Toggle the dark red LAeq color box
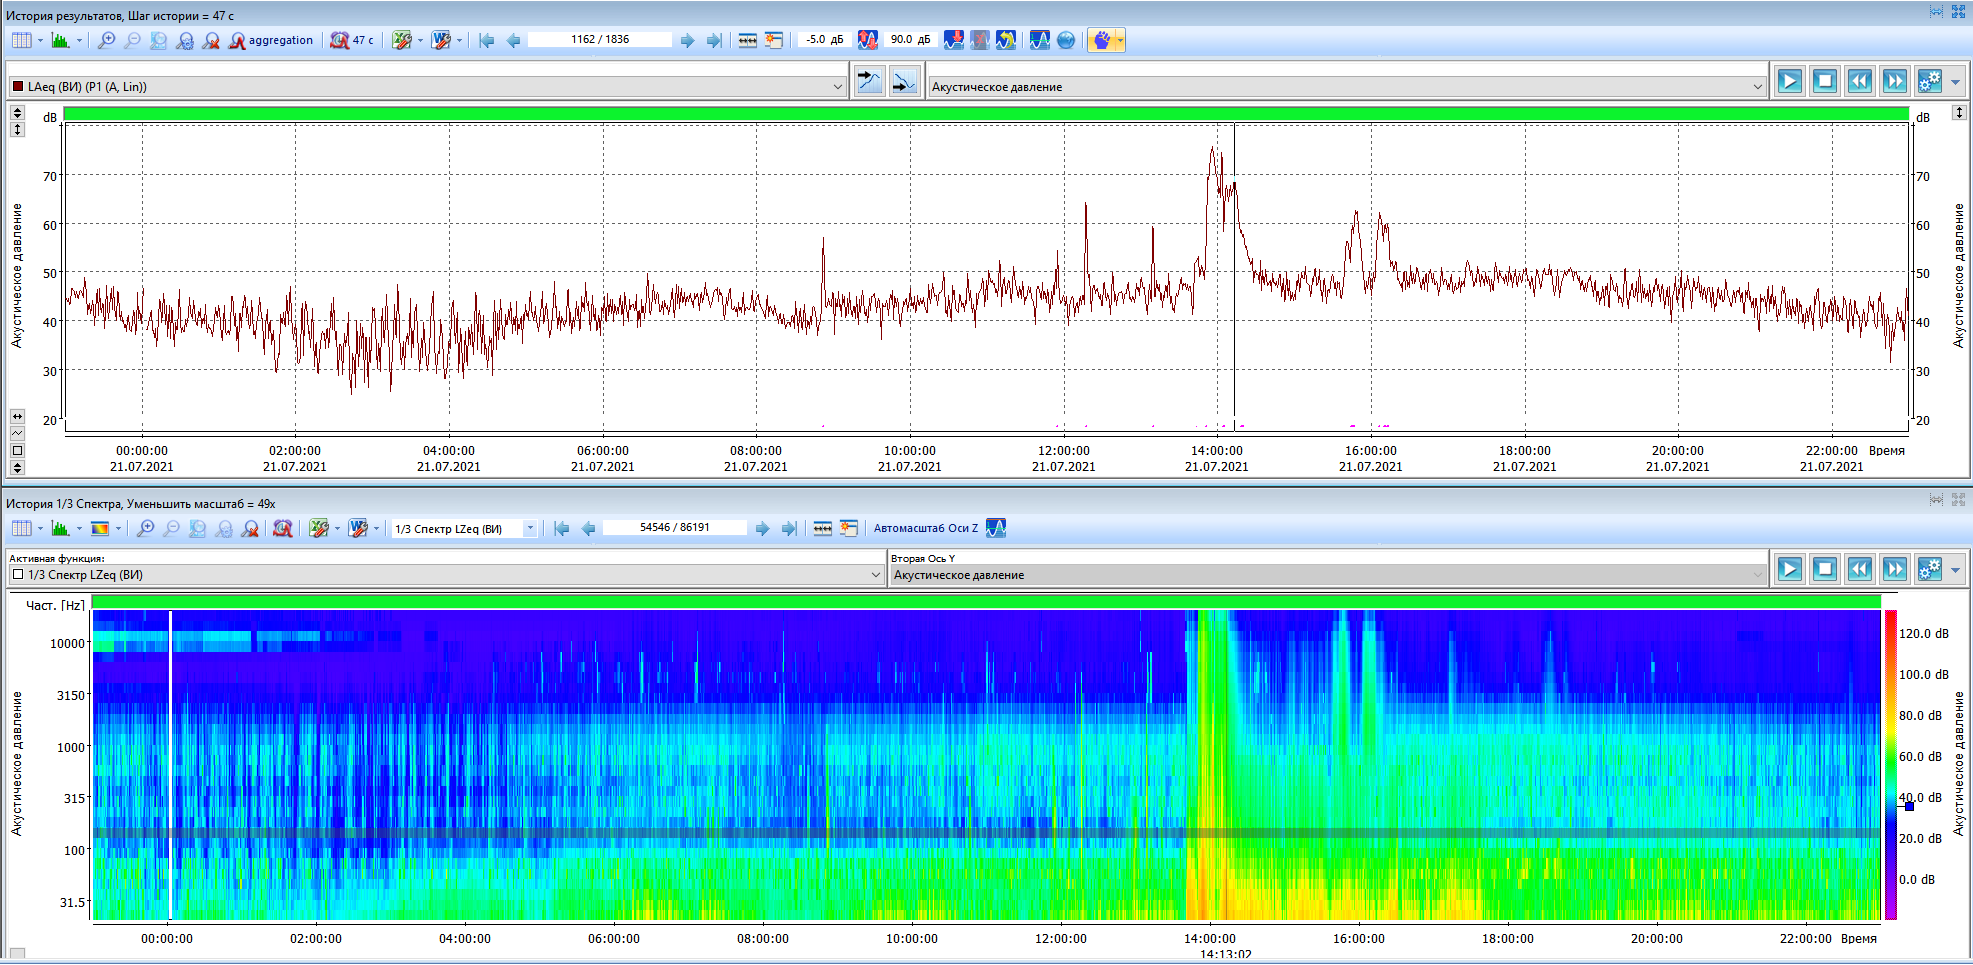Image resolution: width=1973 pixels, height=965 pixels. click(x=18, y=87)
